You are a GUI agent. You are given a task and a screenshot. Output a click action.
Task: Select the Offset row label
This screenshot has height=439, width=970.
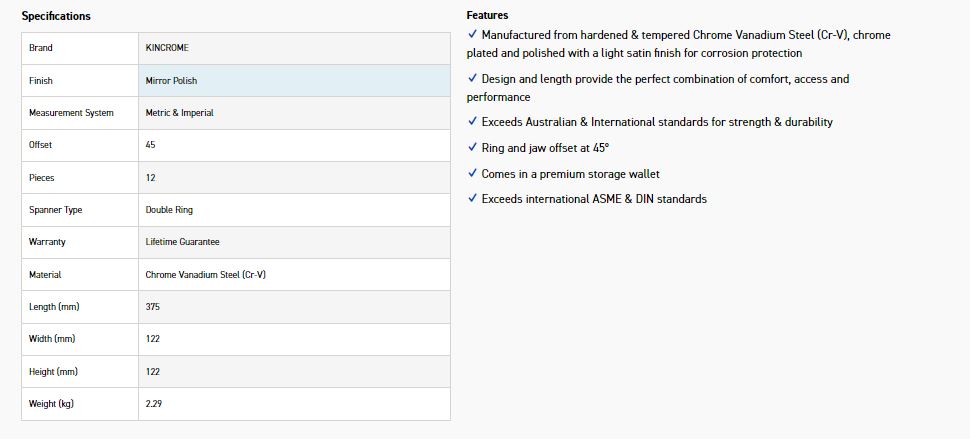click(x=41, y=145)
